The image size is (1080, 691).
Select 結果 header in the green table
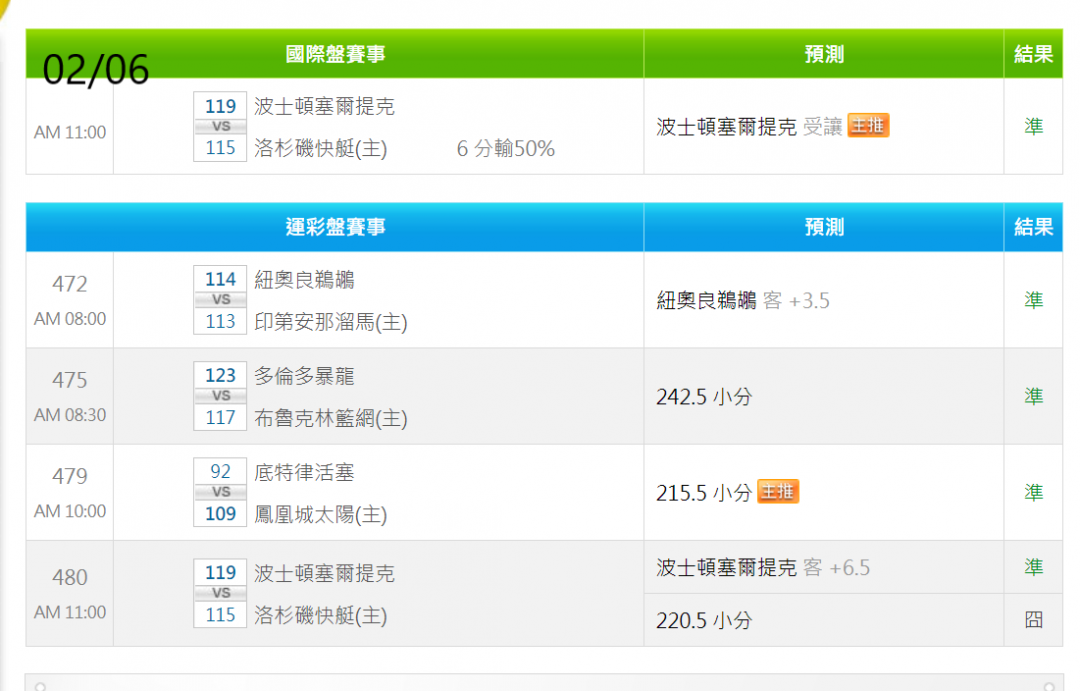1033,54
